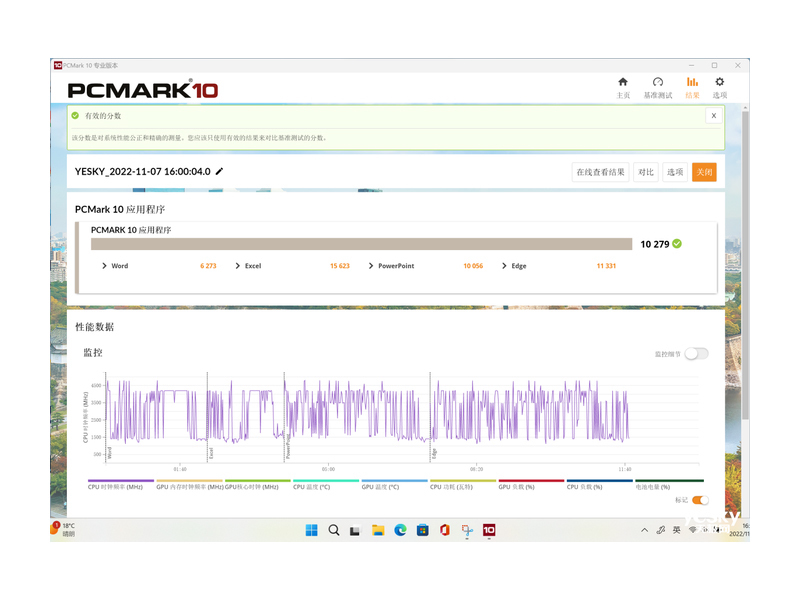
Task: Click result name YESKY_2022-11-07 16:00:04.0
Action: pyautogui.click(x=142, y=171)
